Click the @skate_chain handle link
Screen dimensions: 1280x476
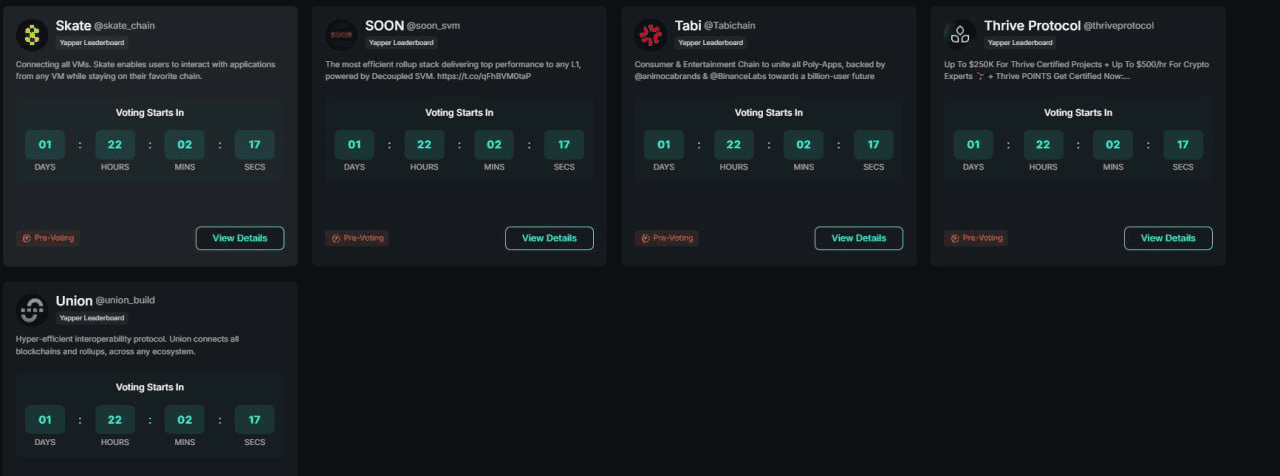pos(125,25)
